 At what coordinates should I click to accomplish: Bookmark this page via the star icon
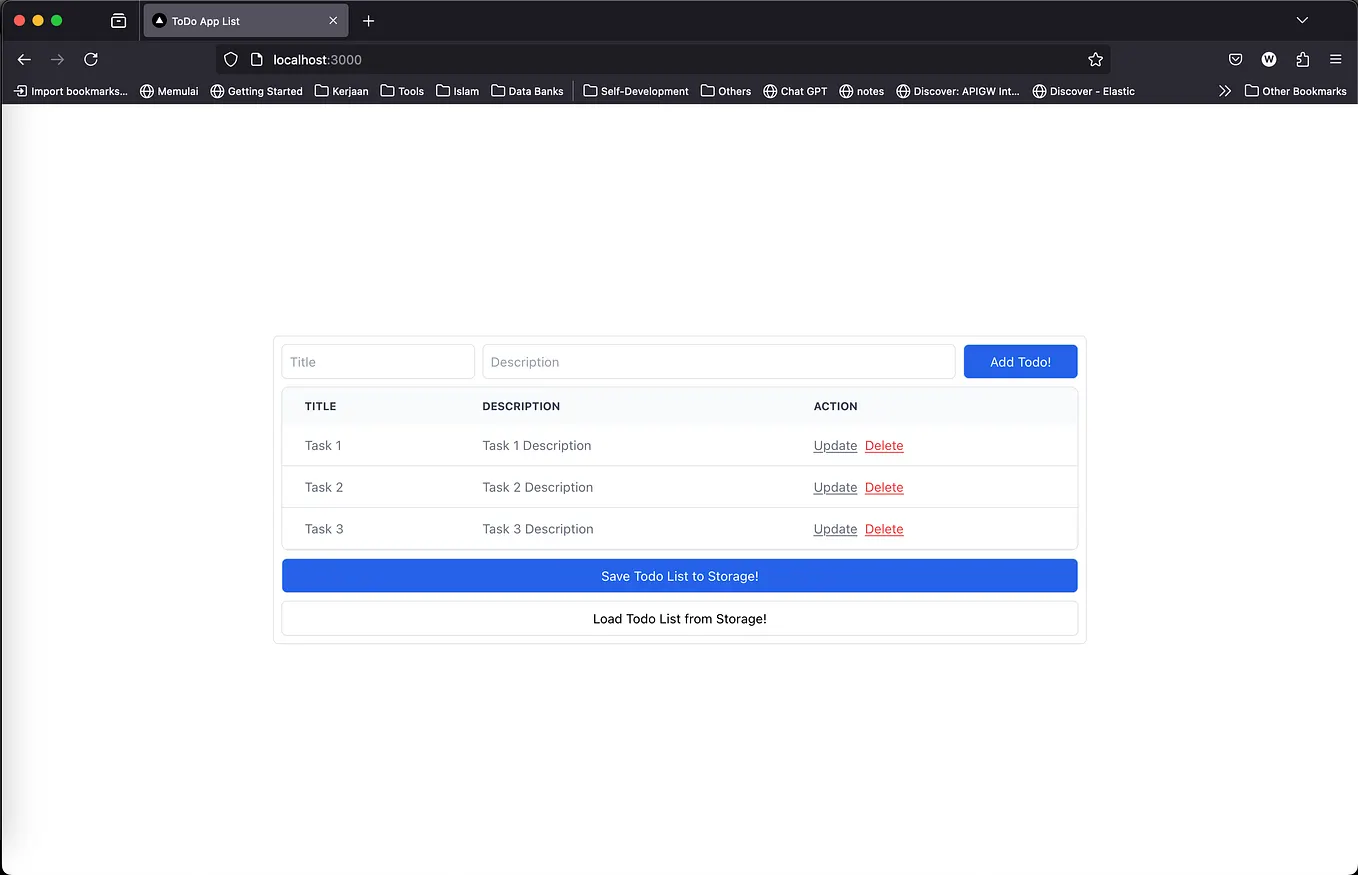pyautogui.click(x=1096, y=59)
